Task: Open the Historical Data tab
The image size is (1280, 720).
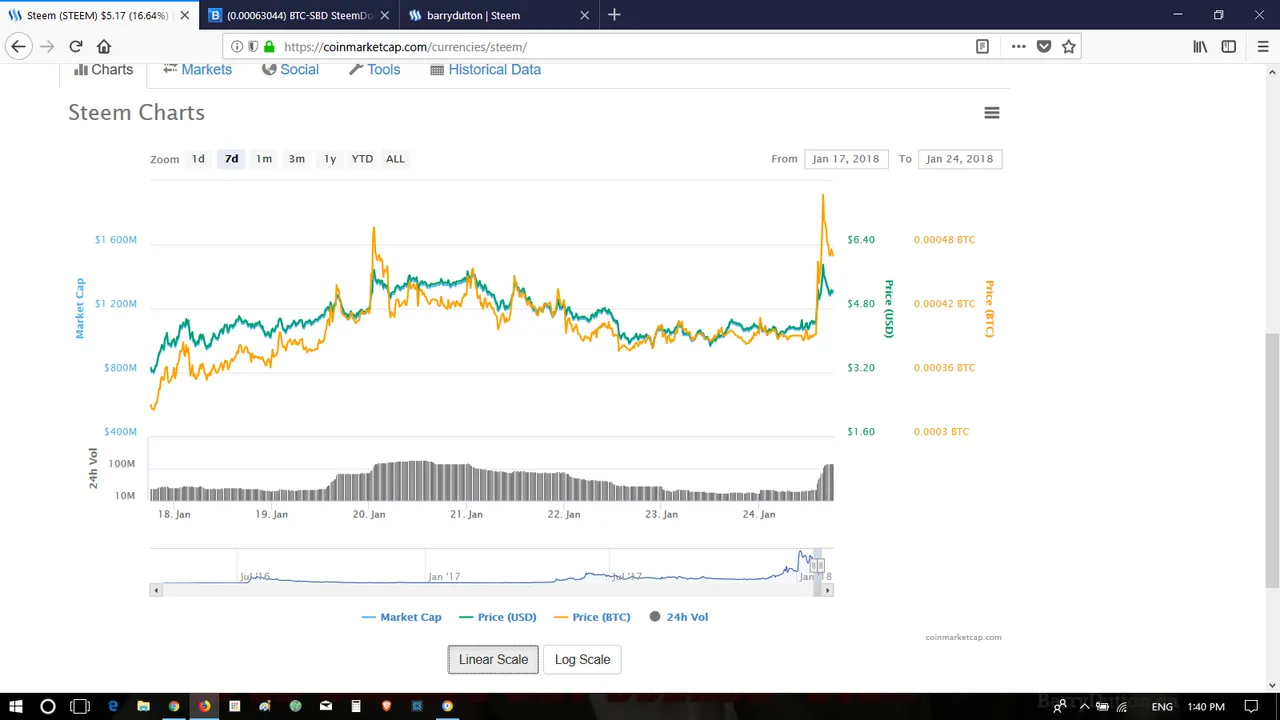Action: click(x=485, y=69)
